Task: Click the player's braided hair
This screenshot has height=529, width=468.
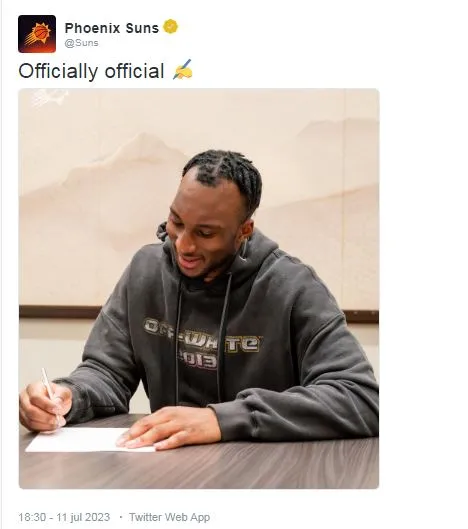Action: [x=224, y=177]
